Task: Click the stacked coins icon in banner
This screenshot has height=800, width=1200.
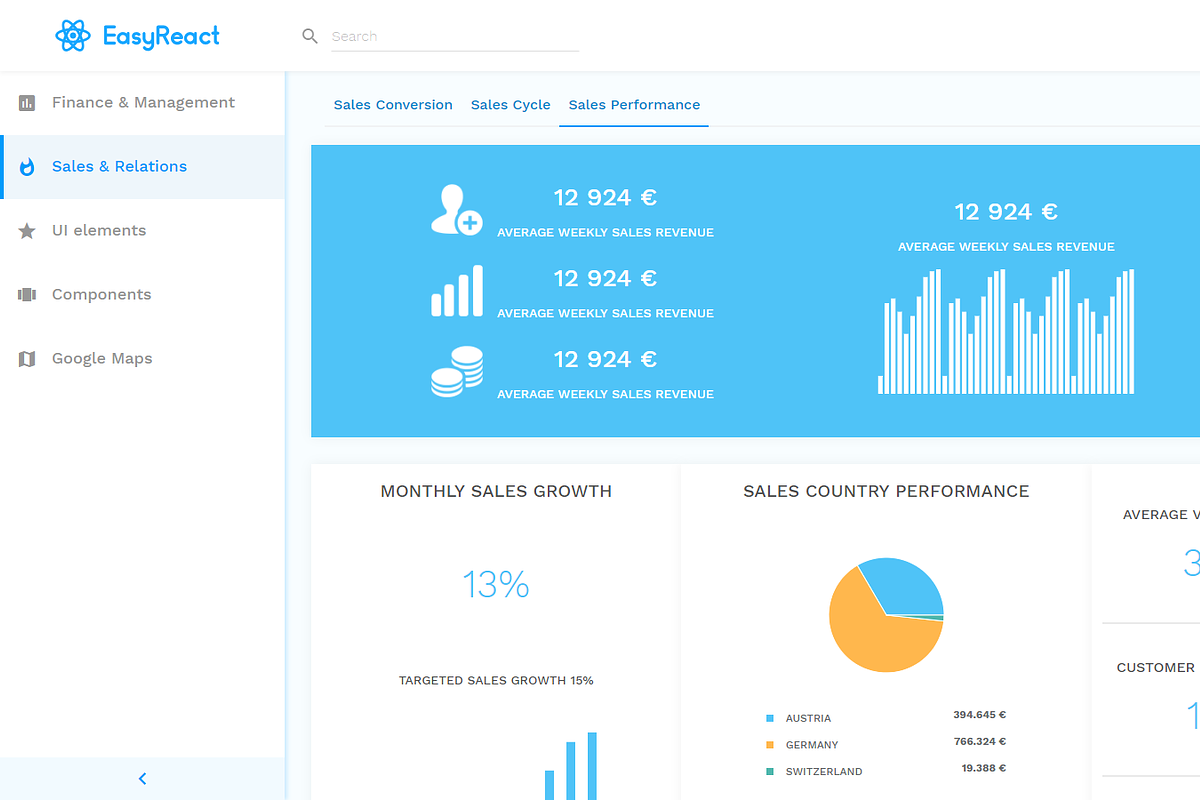Action: [x=457, y=372]
